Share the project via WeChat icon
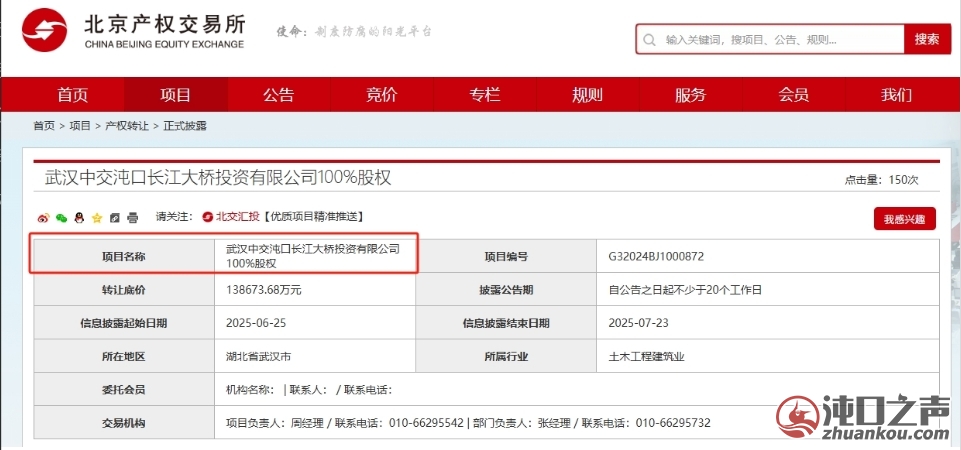 pos(61,218)
